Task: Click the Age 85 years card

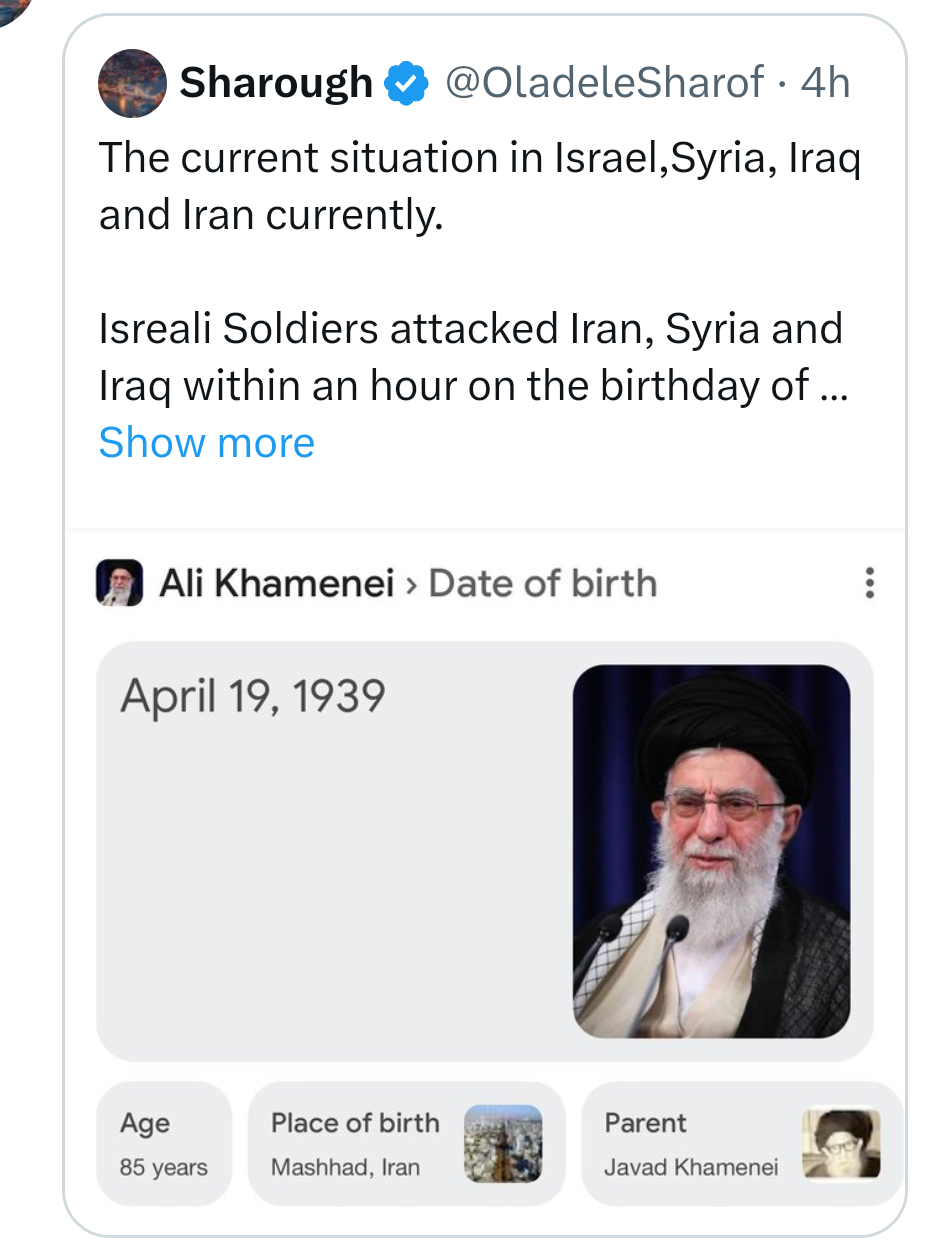Action: 164,1143
